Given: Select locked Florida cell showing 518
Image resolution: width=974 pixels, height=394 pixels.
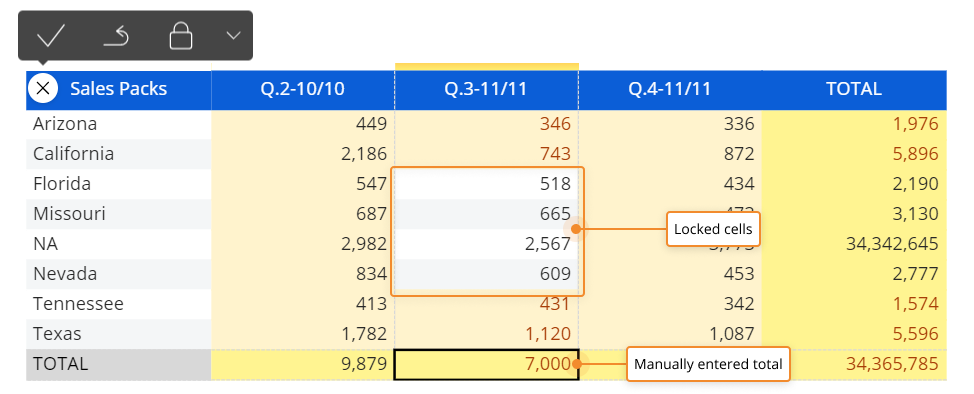Looking at the screenshot, I should (486, 184).
